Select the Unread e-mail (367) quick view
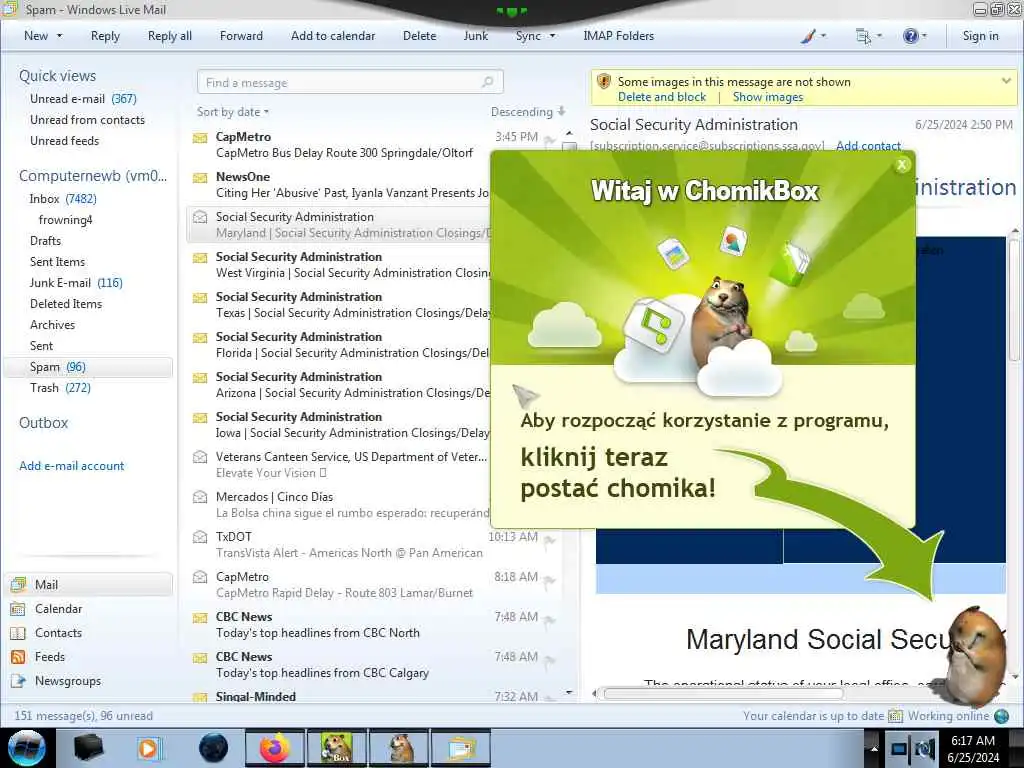 [83, 99]
